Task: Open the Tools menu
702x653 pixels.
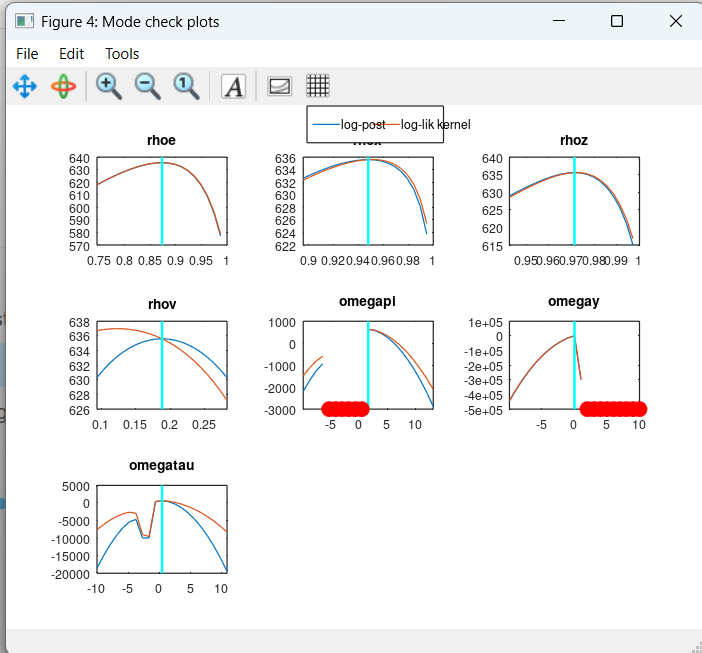Action: (122, 54)
